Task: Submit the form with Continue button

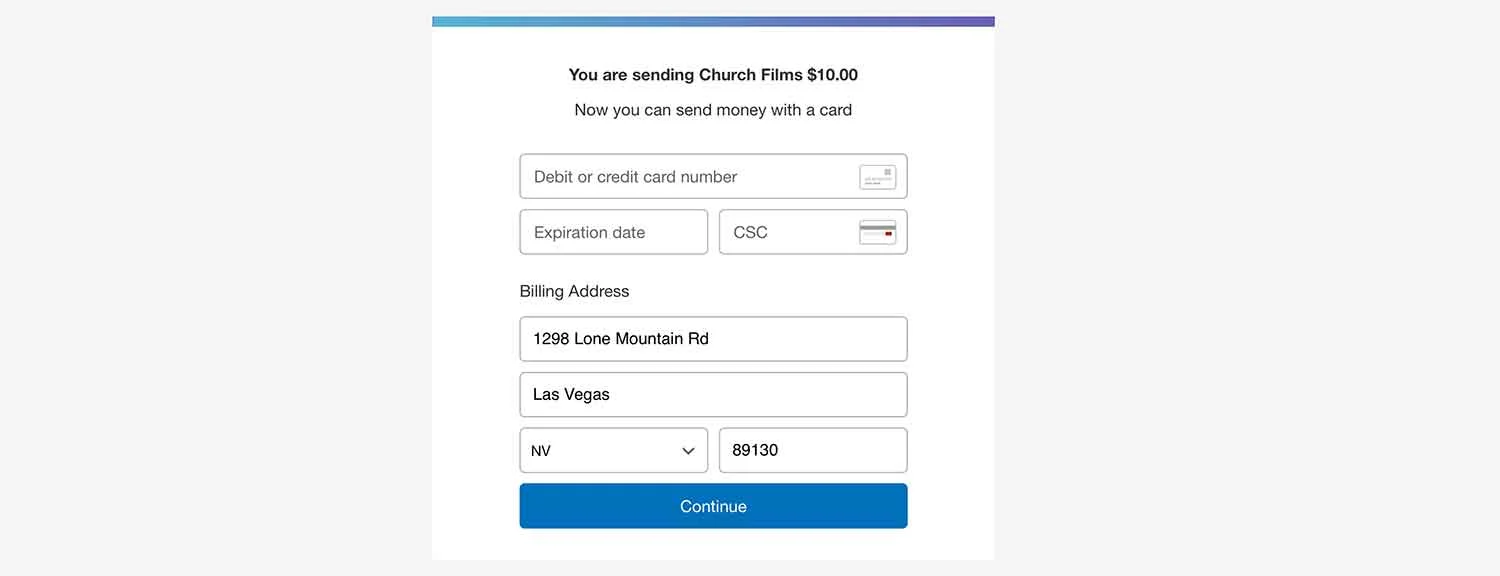Action: (713, 506)
